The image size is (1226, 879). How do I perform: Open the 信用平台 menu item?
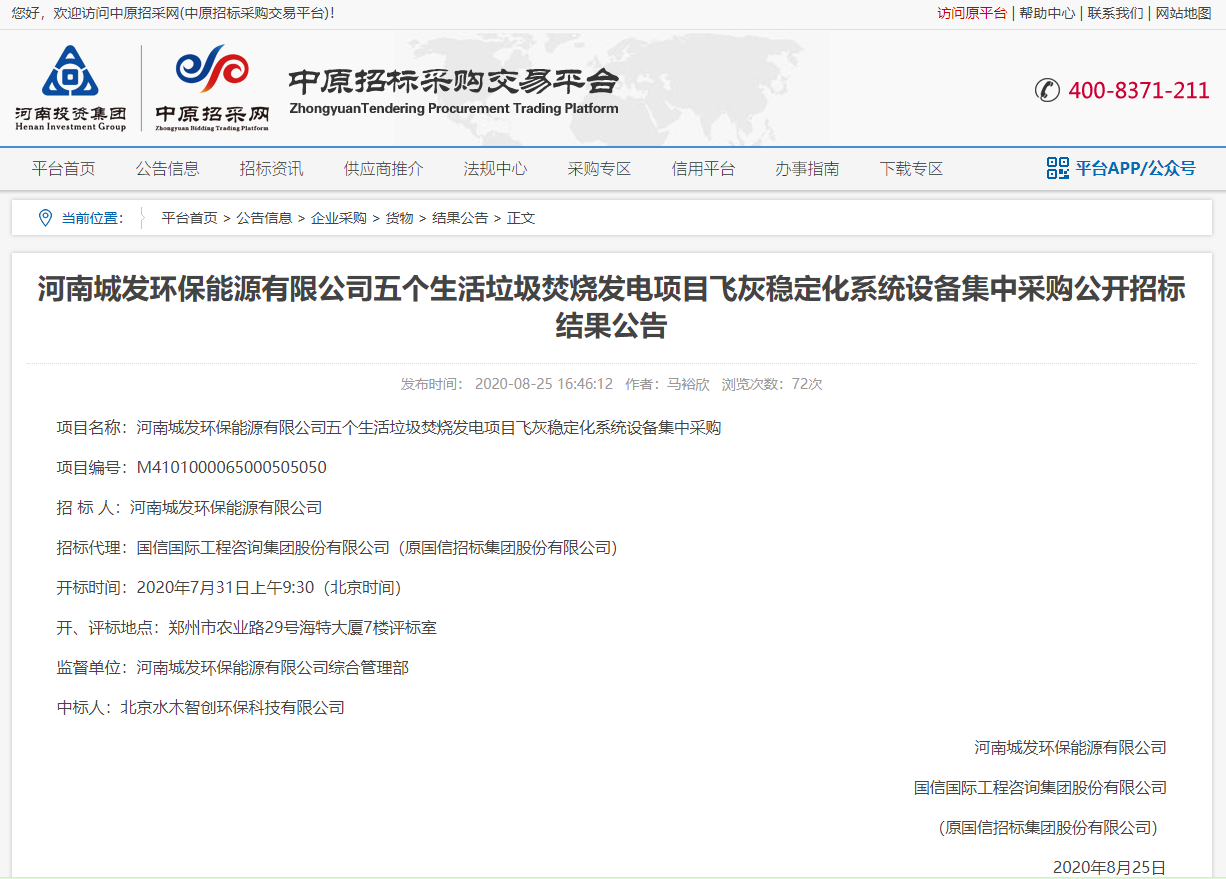703,169
